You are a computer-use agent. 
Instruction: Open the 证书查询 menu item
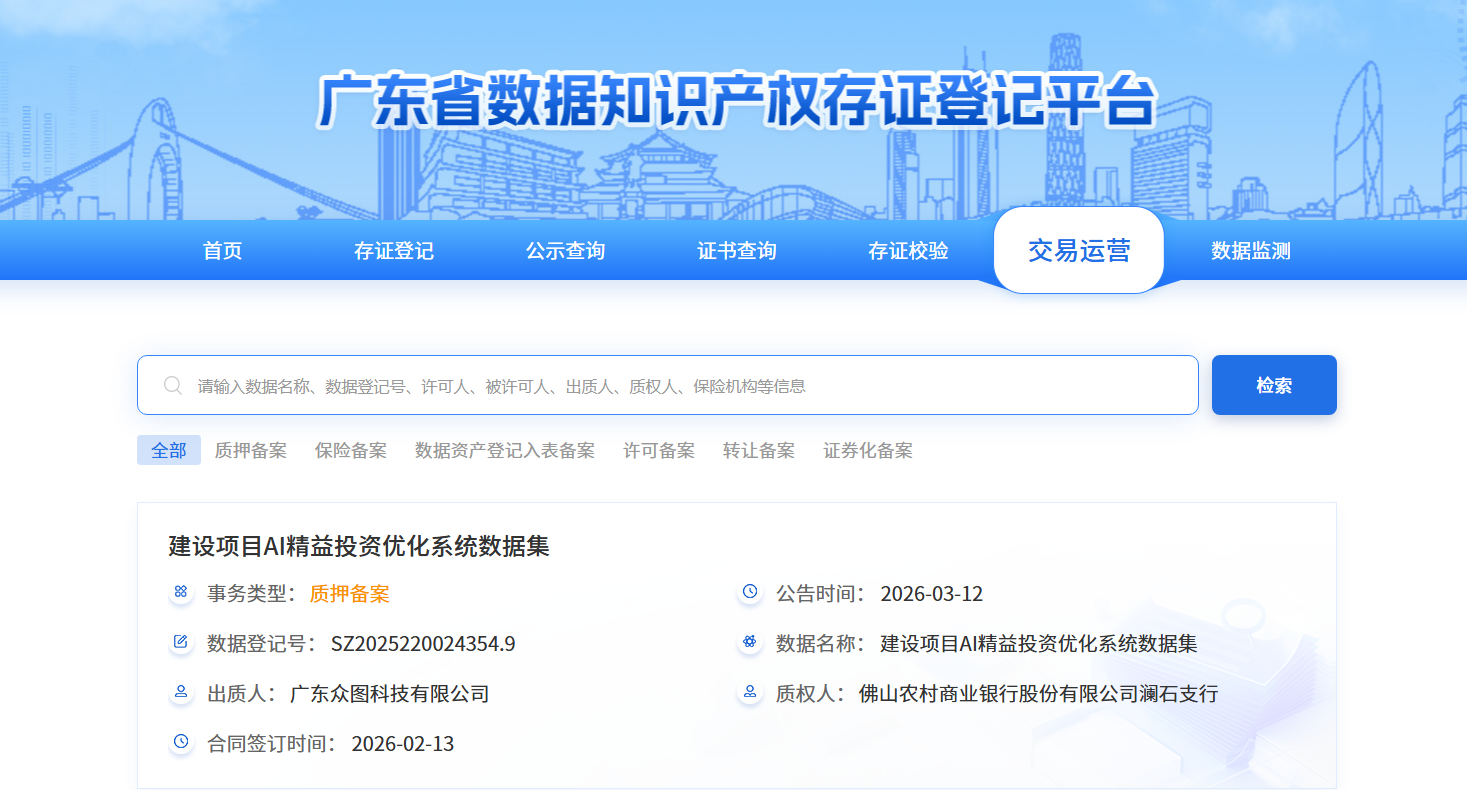click(737, 251)
